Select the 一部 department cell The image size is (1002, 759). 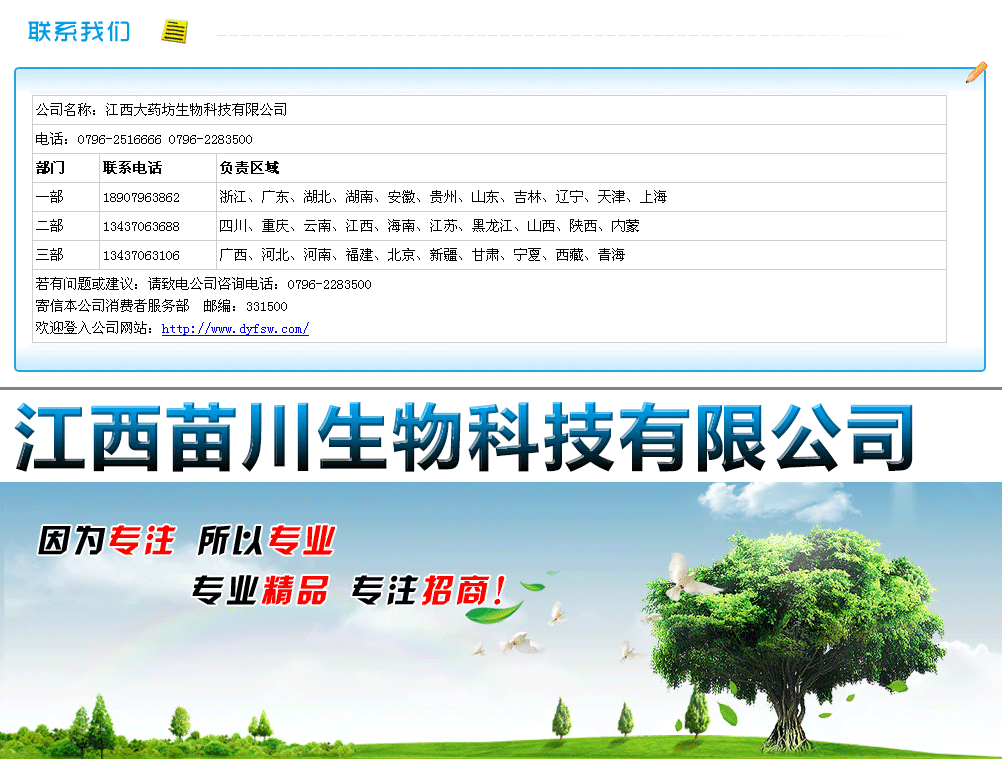click(66, 197)
